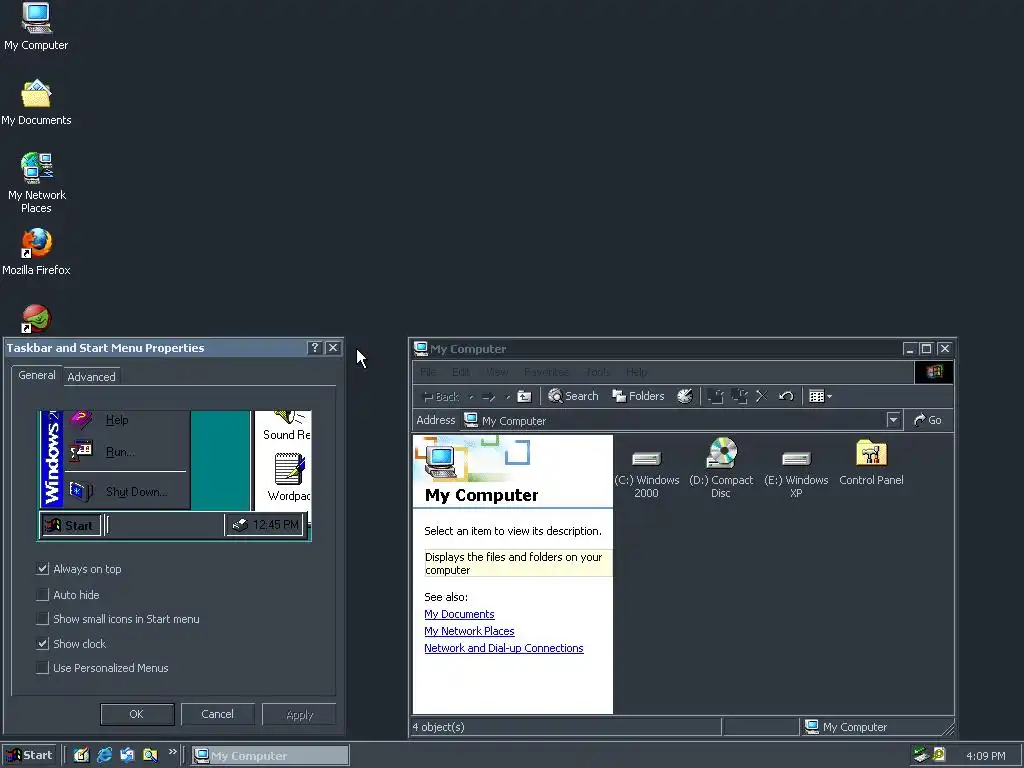Expand quick launch overflow chevron

tap(172, 752)
